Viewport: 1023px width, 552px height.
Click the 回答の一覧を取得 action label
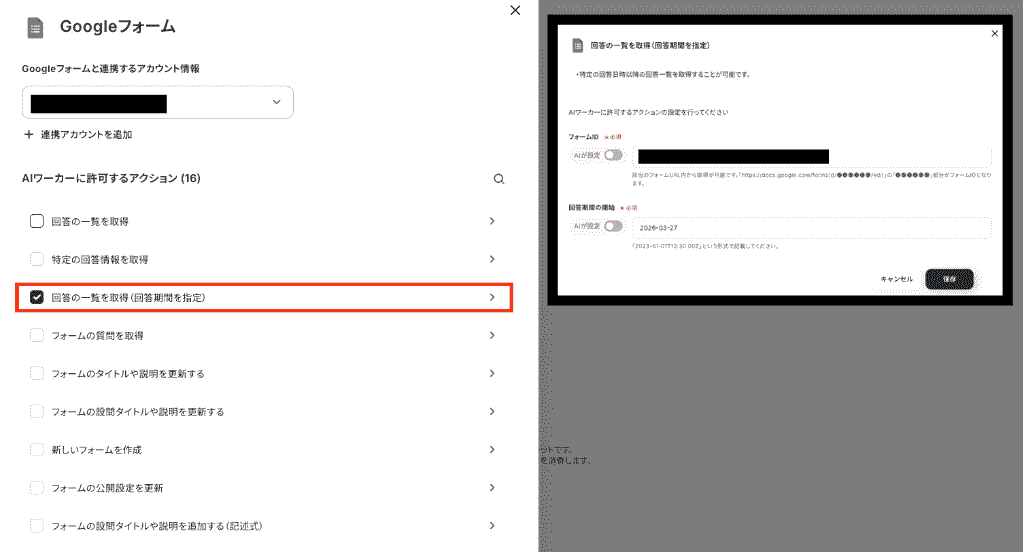(90, 221)
